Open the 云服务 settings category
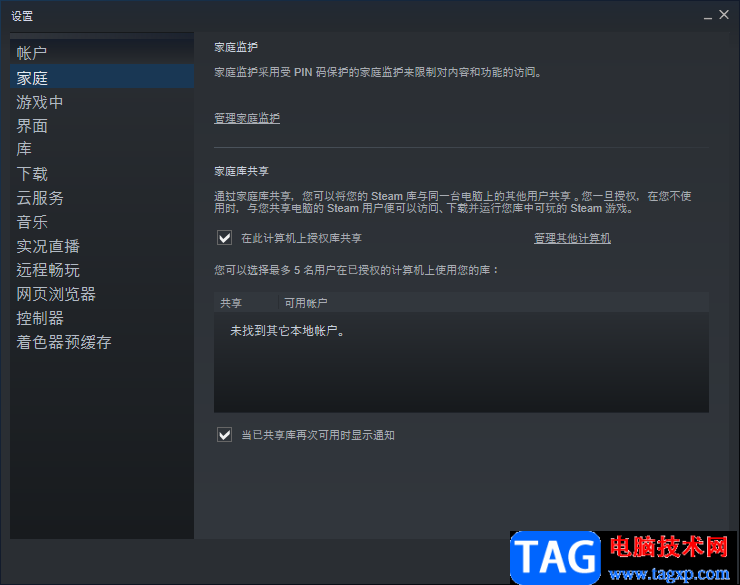Screen dimensions: 740x585 [101, 197]
